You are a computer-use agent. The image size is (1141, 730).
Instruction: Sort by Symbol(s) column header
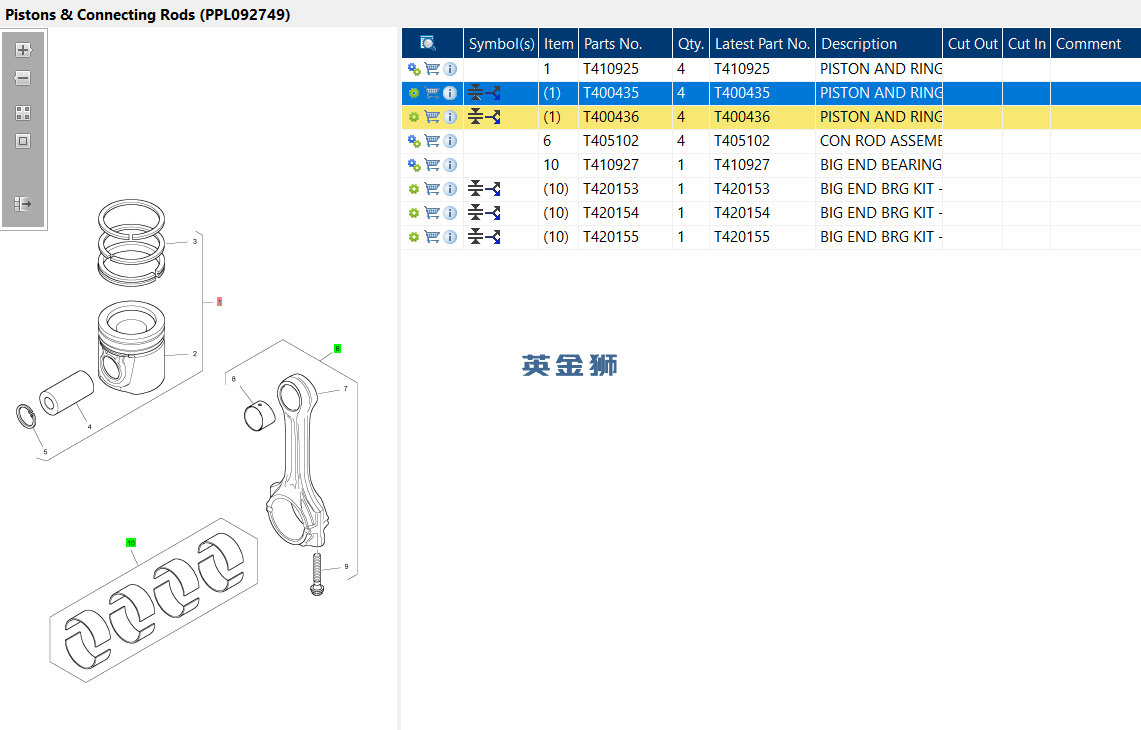pyautogui.click(x=501, y=44)
